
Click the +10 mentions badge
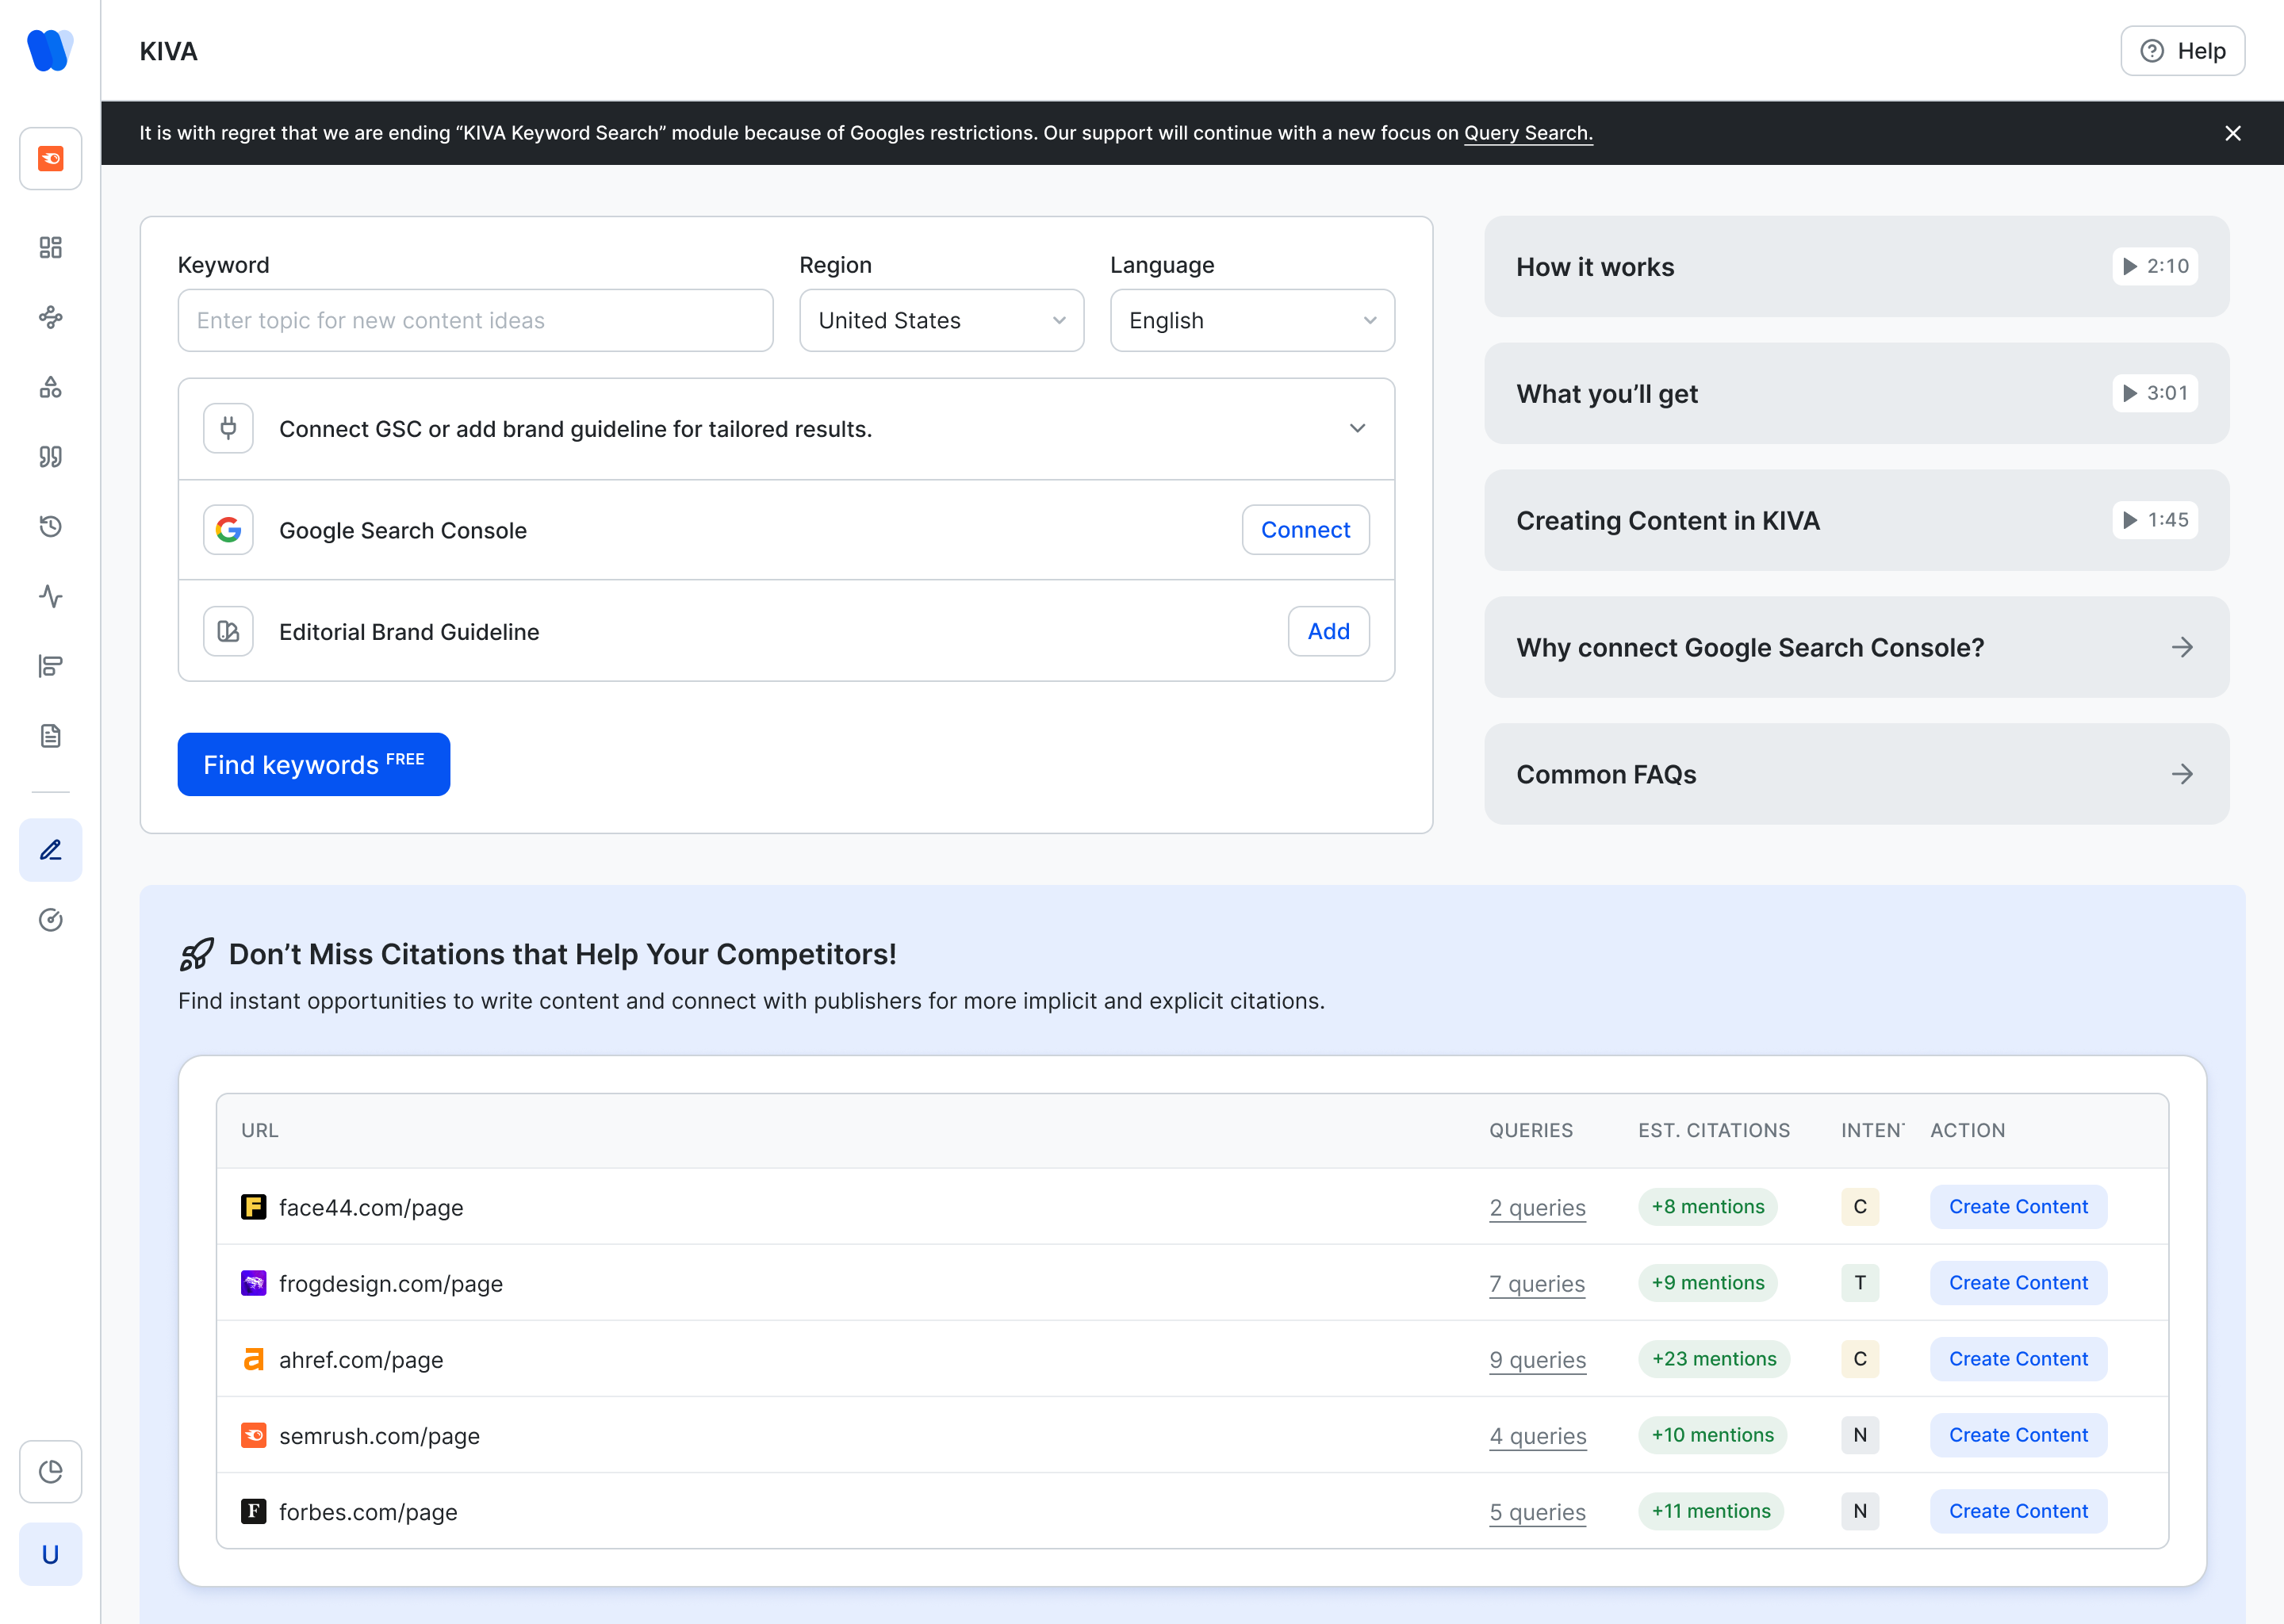coord(1712,1435)
